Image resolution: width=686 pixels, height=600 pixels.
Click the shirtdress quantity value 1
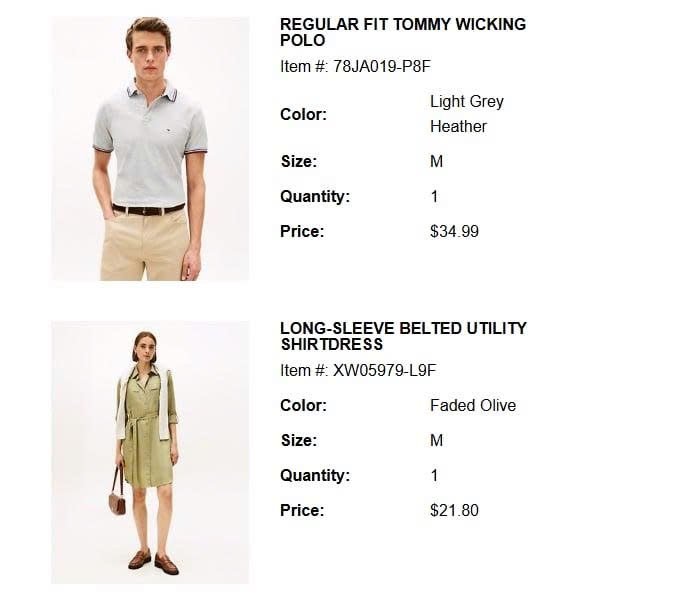pyautogui.click(x=434, y=475)
